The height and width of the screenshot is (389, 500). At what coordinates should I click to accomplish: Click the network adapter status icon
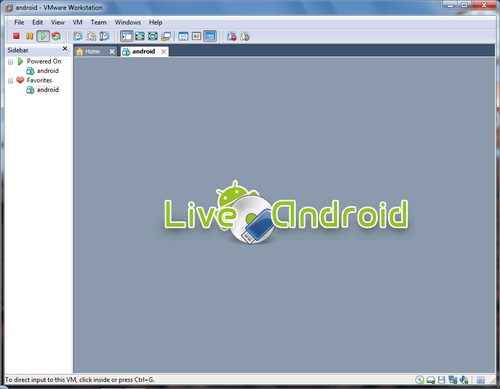[x=453, y=380]
